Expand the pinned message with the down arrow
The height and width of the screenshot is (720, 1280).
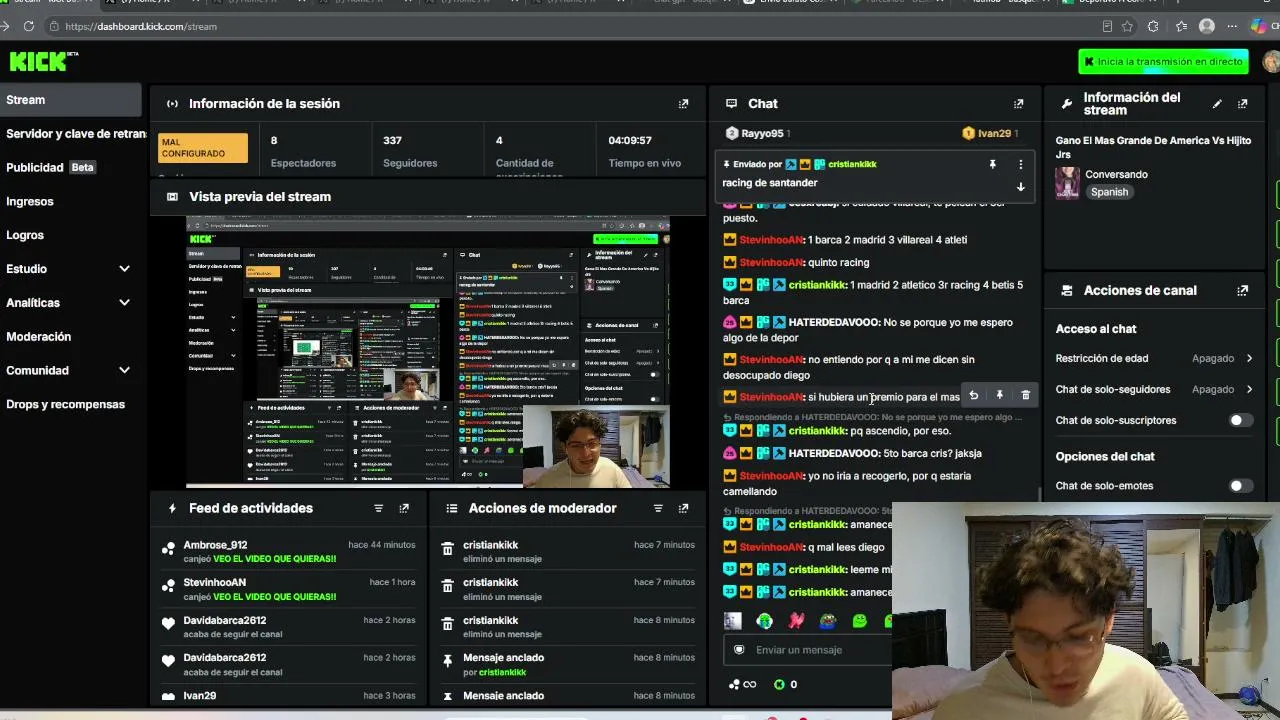tap(1020, 187)
